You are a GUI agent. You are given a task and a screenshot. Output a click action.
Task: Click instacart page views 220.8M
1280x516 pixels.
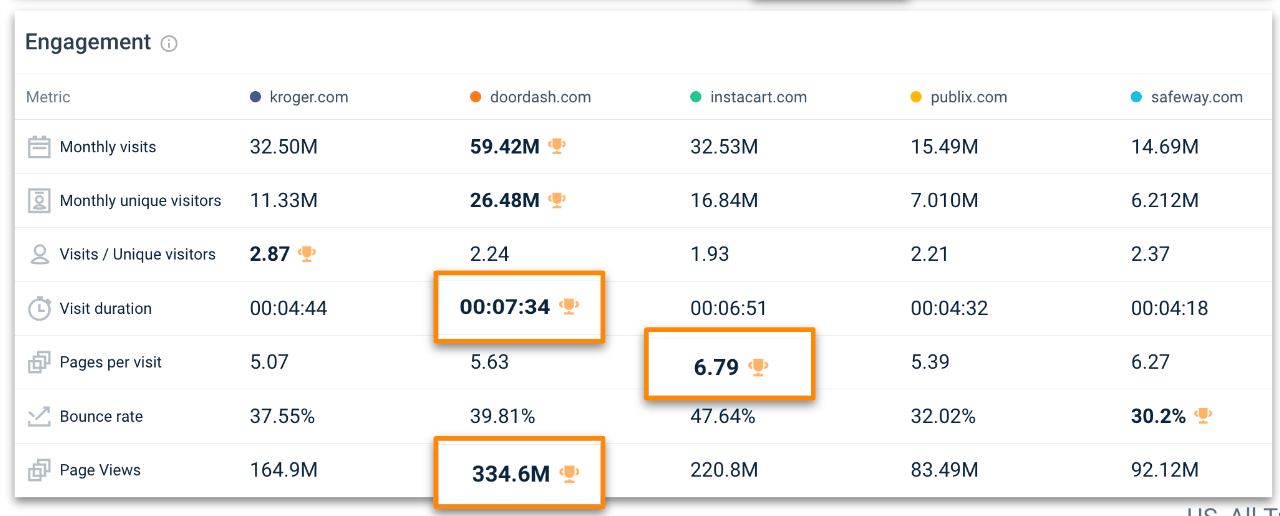(724, 470)
